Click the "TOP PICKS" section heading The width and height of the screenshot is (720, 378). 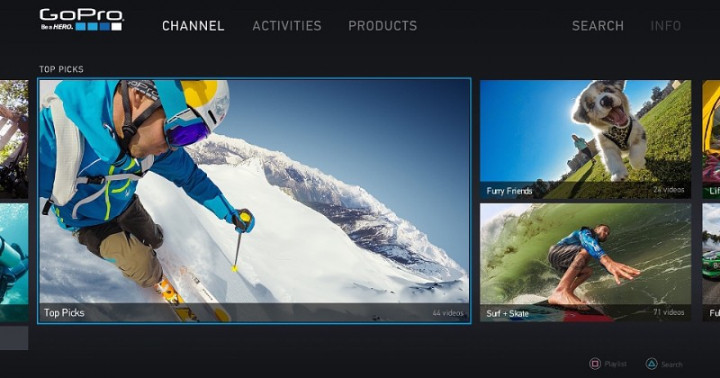[x=61, y=69]
